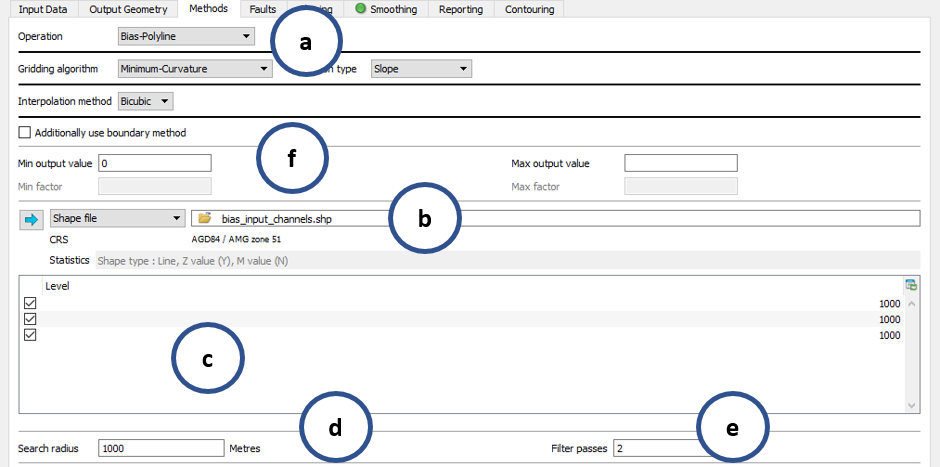This screenshot has width=940, height=467.
Task: Open the Operation dropdown showing Bias-Polyline
Action: [186, 37]
